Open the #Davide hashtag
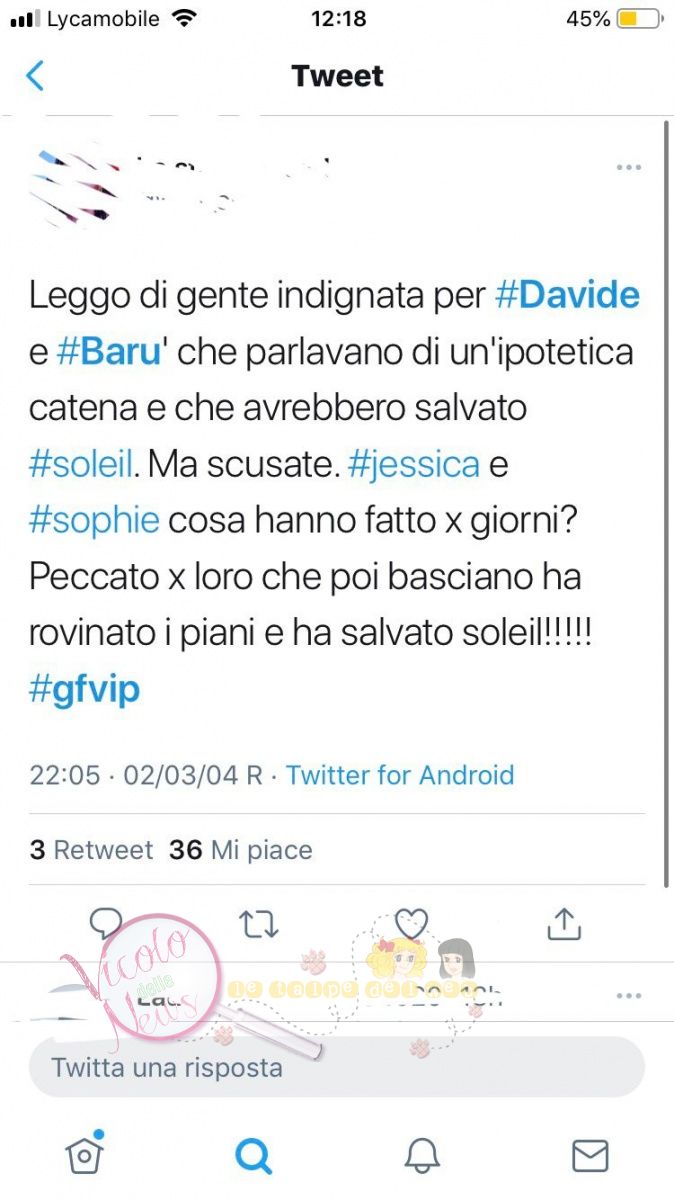 tap(568, 295)
